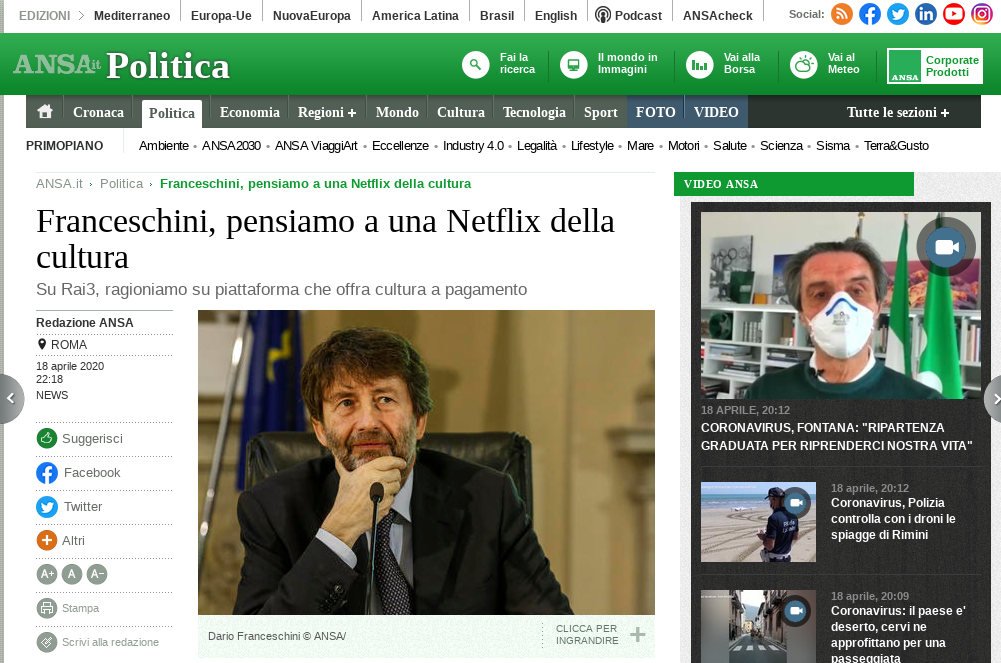This screenshot has height=663, width=1001.
Task: Click the ANSA Corporate Prodotti logo
Action: pos(935,66)
